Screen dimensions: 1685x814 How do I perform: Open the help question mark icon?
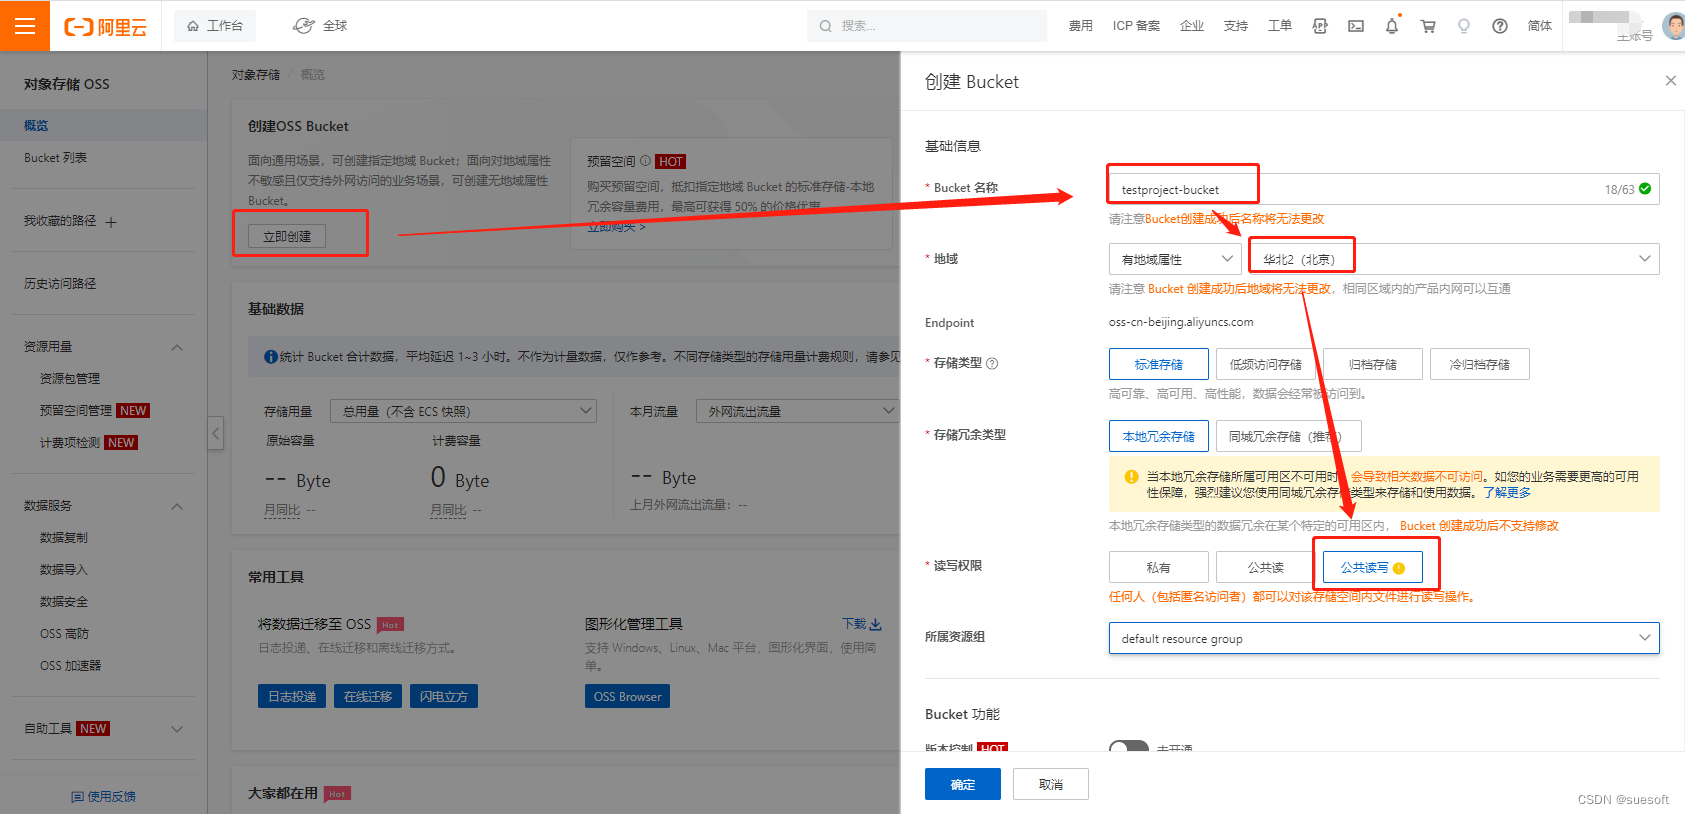pyautogui.click(x=1500, y=26)
